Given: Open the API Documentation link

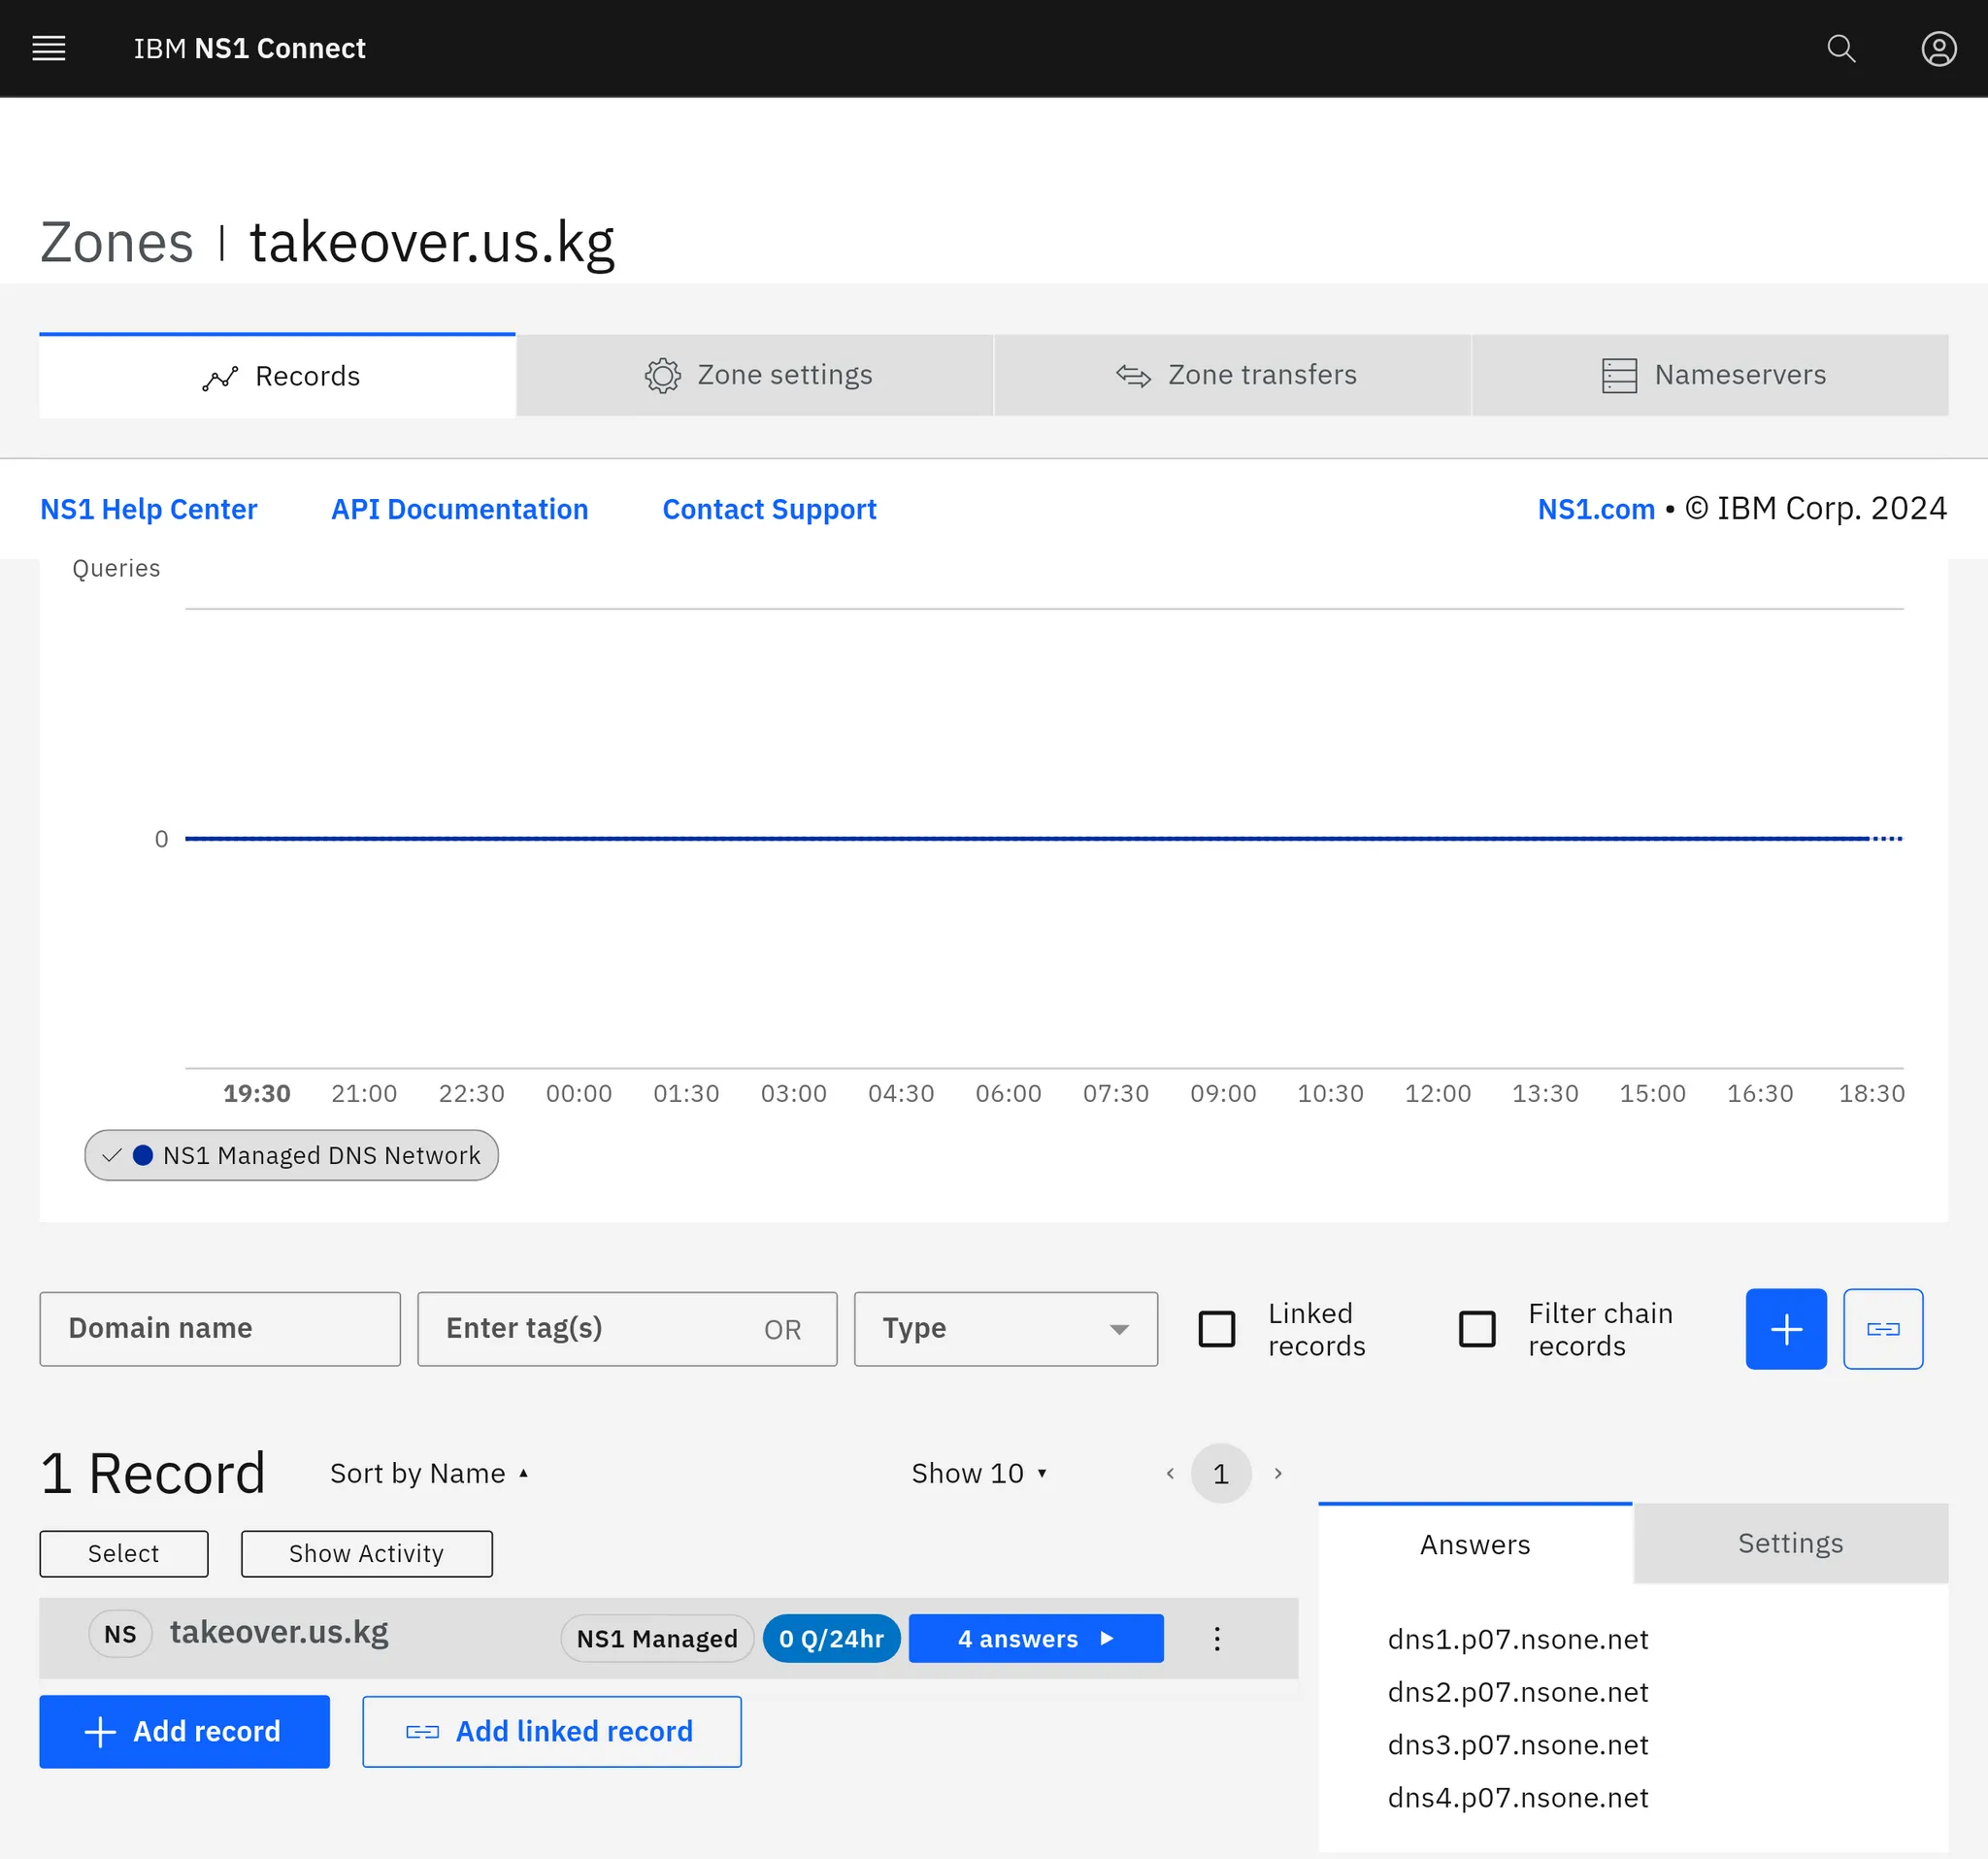Looking at the screenshot, I should [459, 509].
